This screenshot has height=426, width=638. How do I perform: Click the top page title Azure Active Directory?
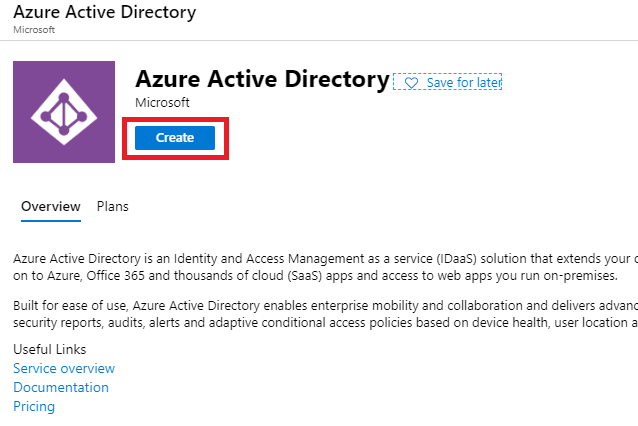tap(104, 13)
